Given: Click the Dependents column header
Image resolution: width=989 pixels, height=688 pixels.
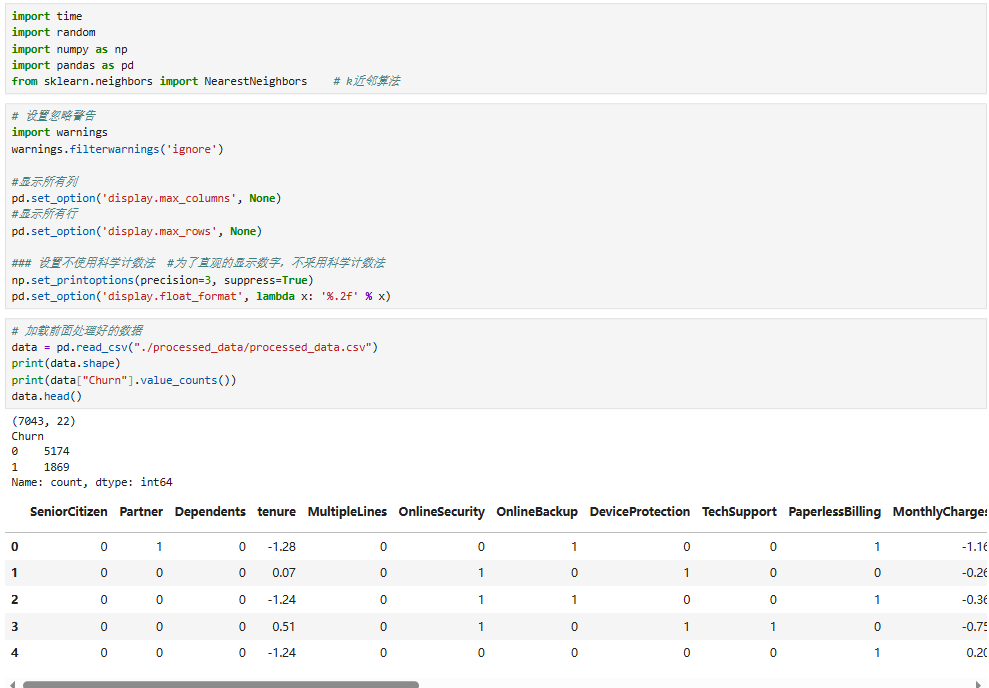Looking at the screenshot, I should tap(210, 512).
